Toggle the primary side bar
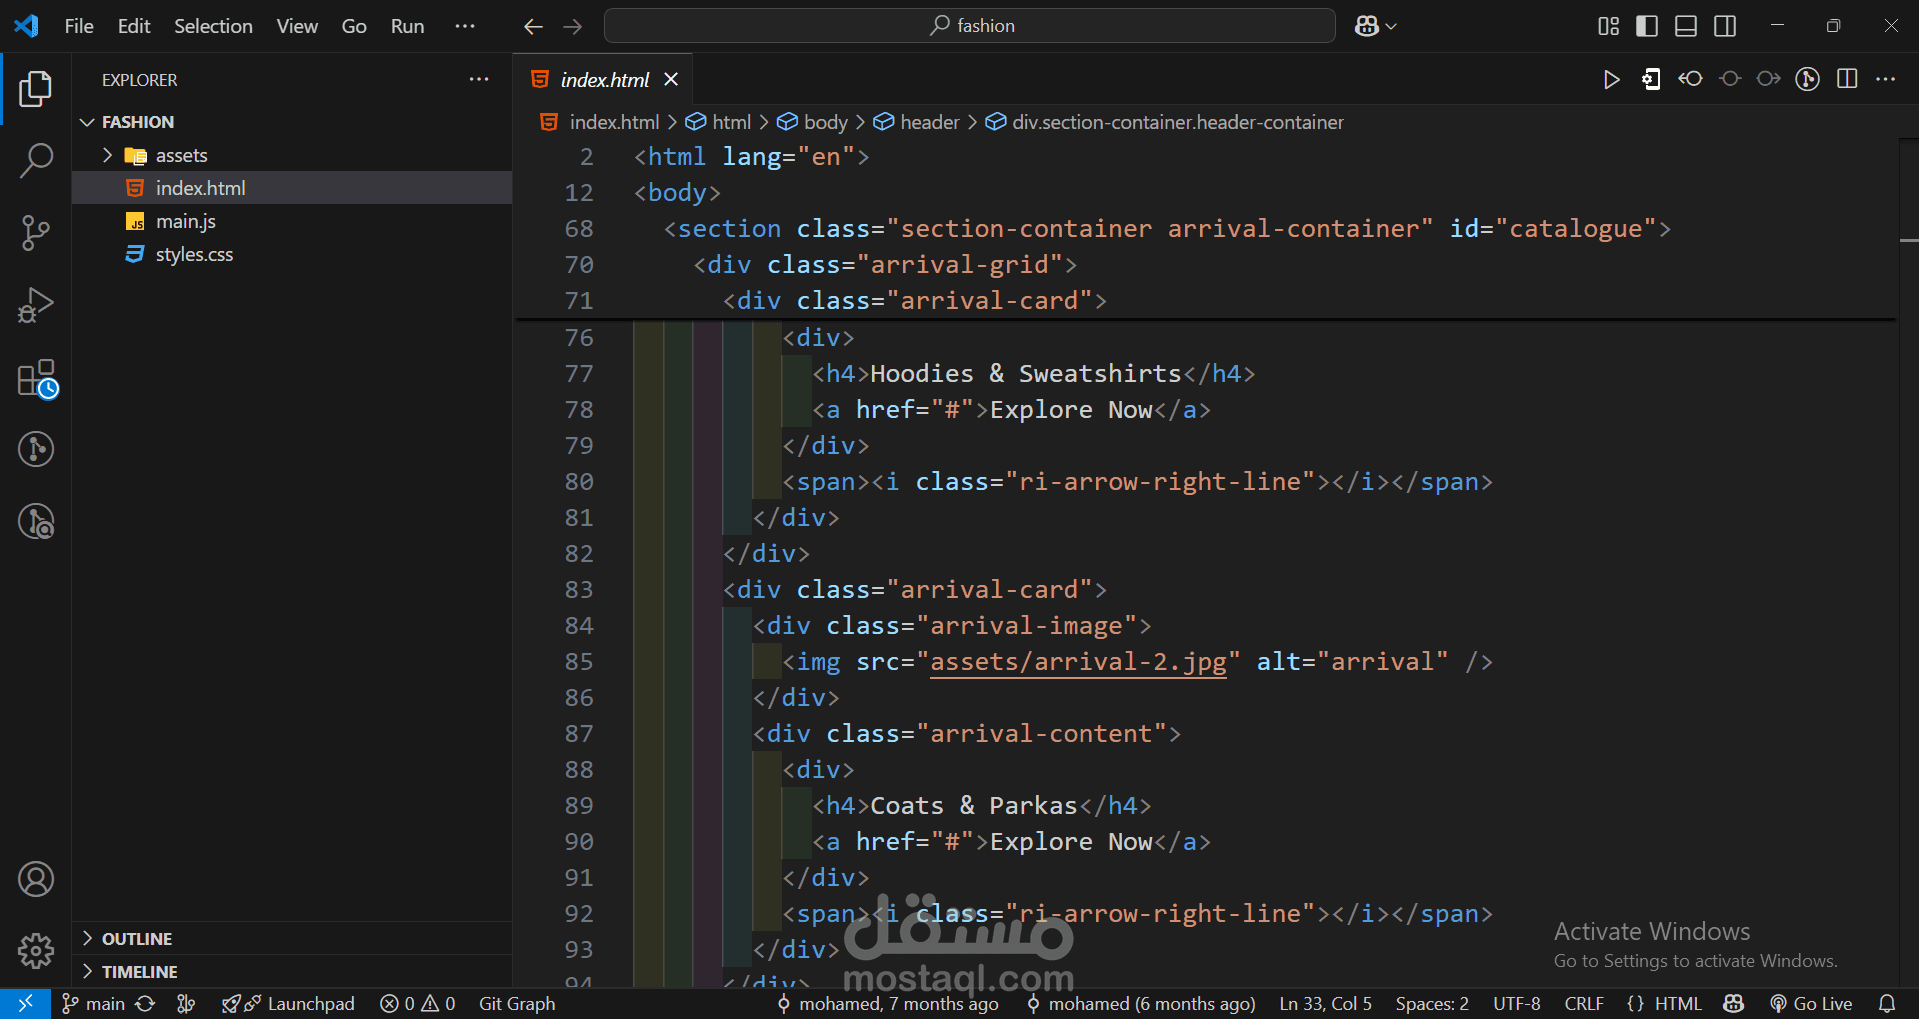The image size is (1919, 1019). 1647,26
